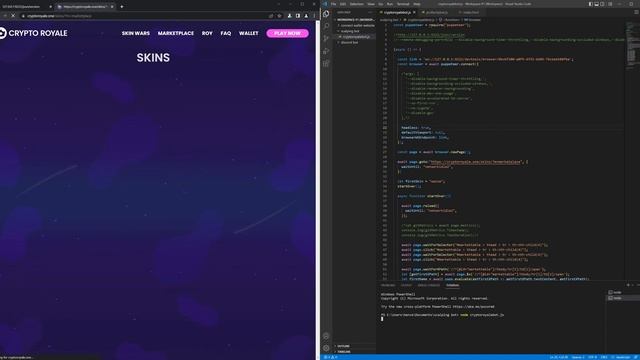Open Extensions view in VS Code activity bar

click(x=326, y=63)
